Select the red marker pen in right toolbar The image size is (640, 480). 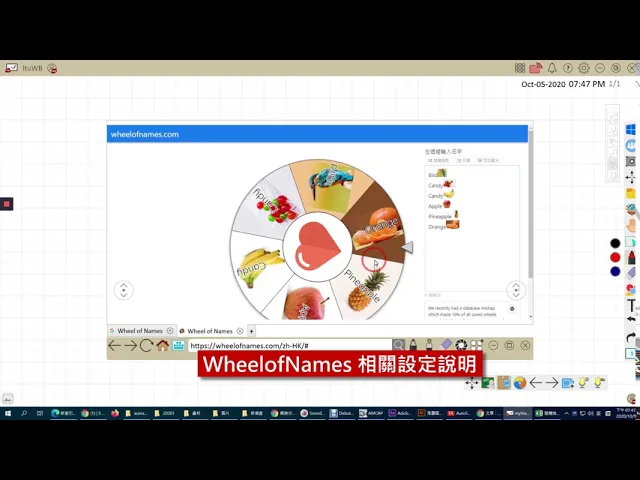[x=632, y=258]
